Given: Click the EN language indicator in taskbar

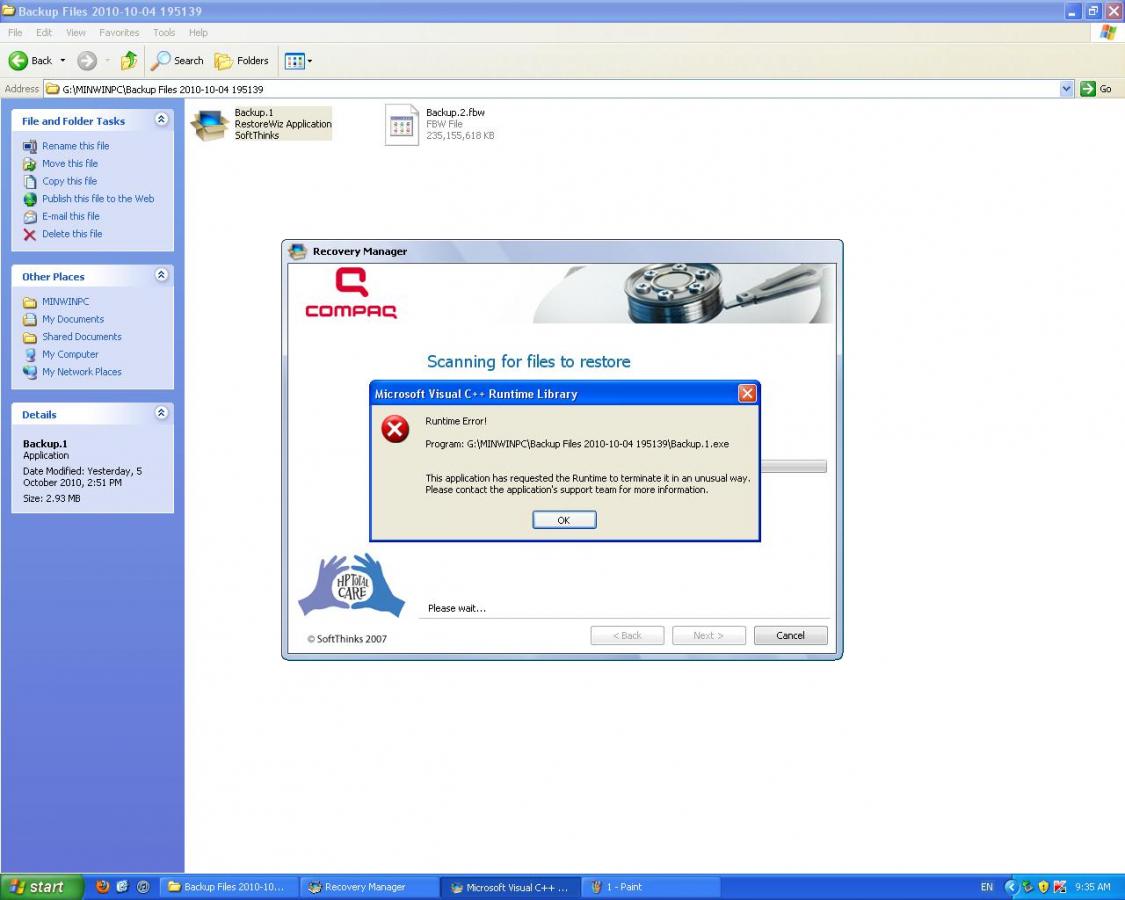Looking at the screenshot, I should pos(987,887).
